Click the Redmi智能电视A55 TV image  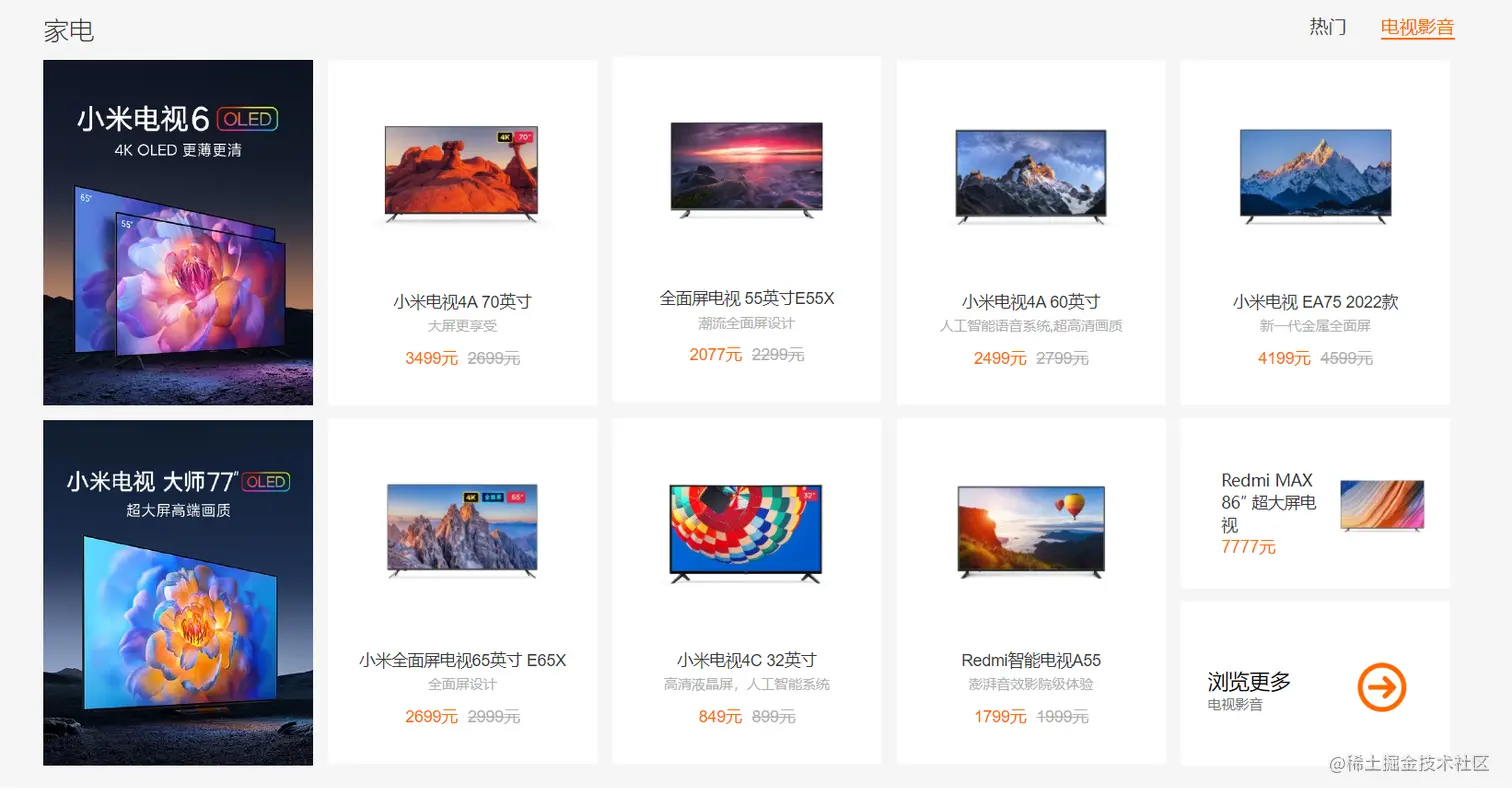tap(1031, 532)
